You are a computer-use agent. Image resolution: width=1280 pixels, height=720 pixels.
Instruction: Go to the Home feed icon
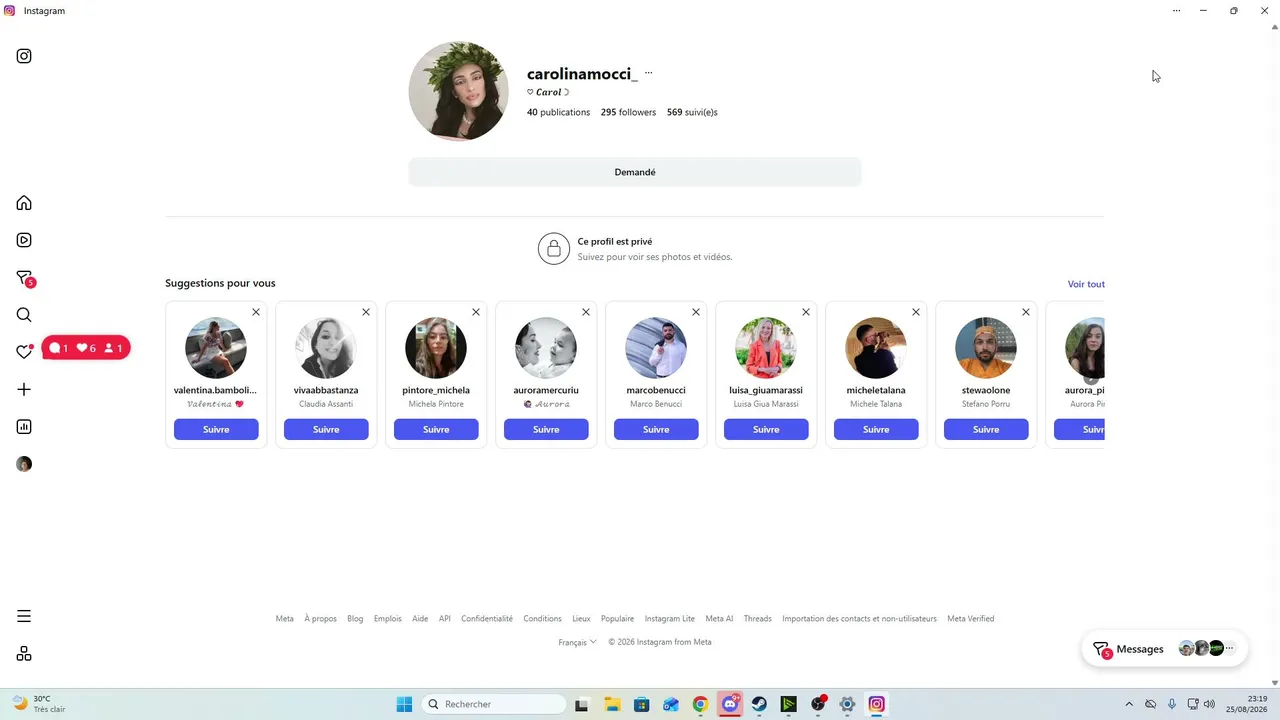point(24,203)
